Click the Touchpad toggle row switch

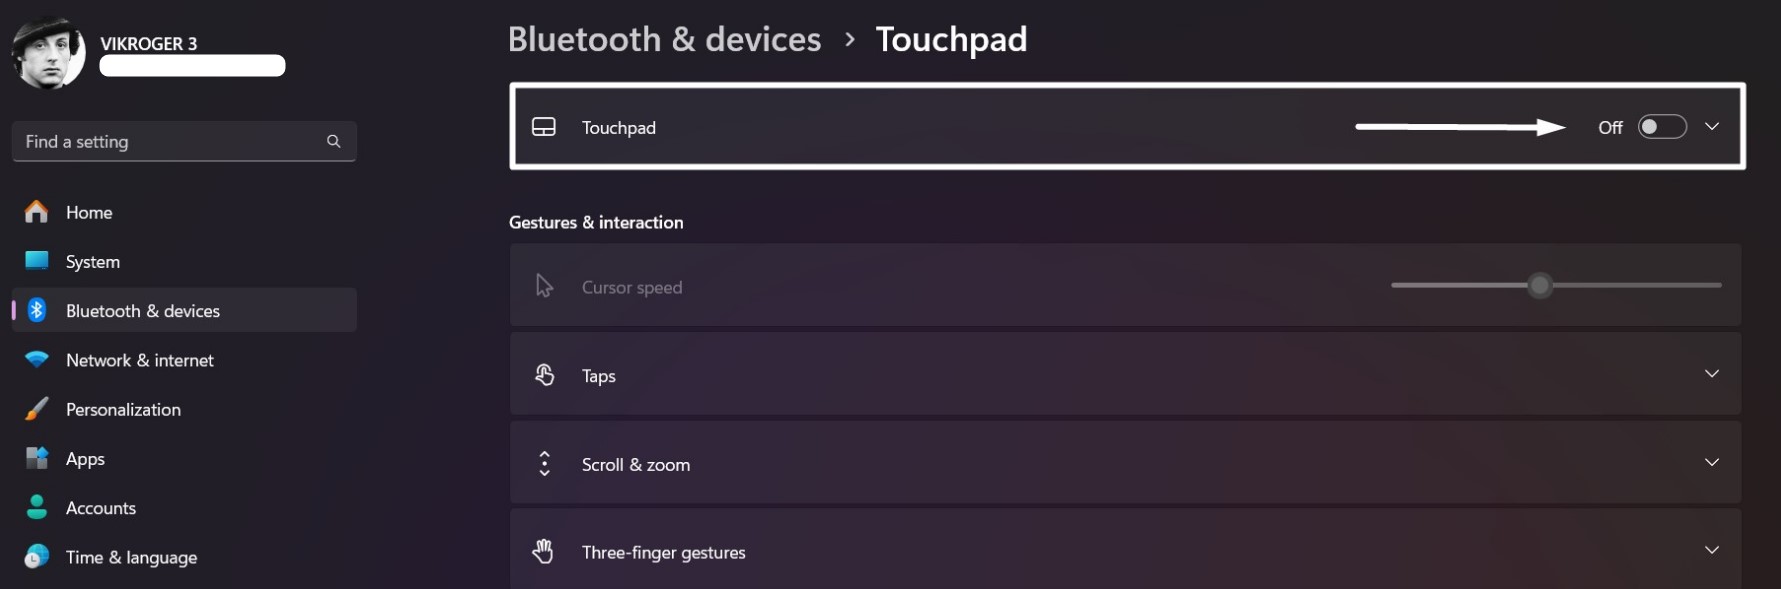(x=1662, y=127)
